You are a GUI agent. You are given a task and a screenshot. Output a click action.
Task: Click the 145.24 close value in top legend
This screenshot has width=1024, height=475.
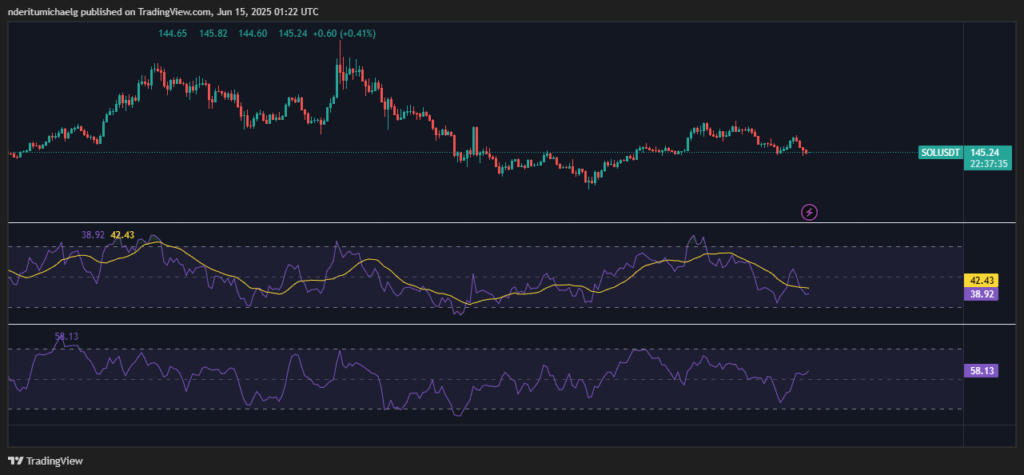click(x=295, y=33)
